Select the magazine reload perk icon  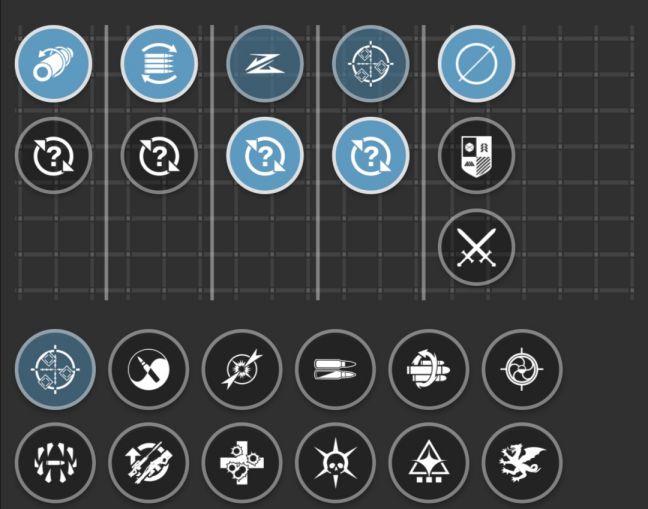pos(159,64)
